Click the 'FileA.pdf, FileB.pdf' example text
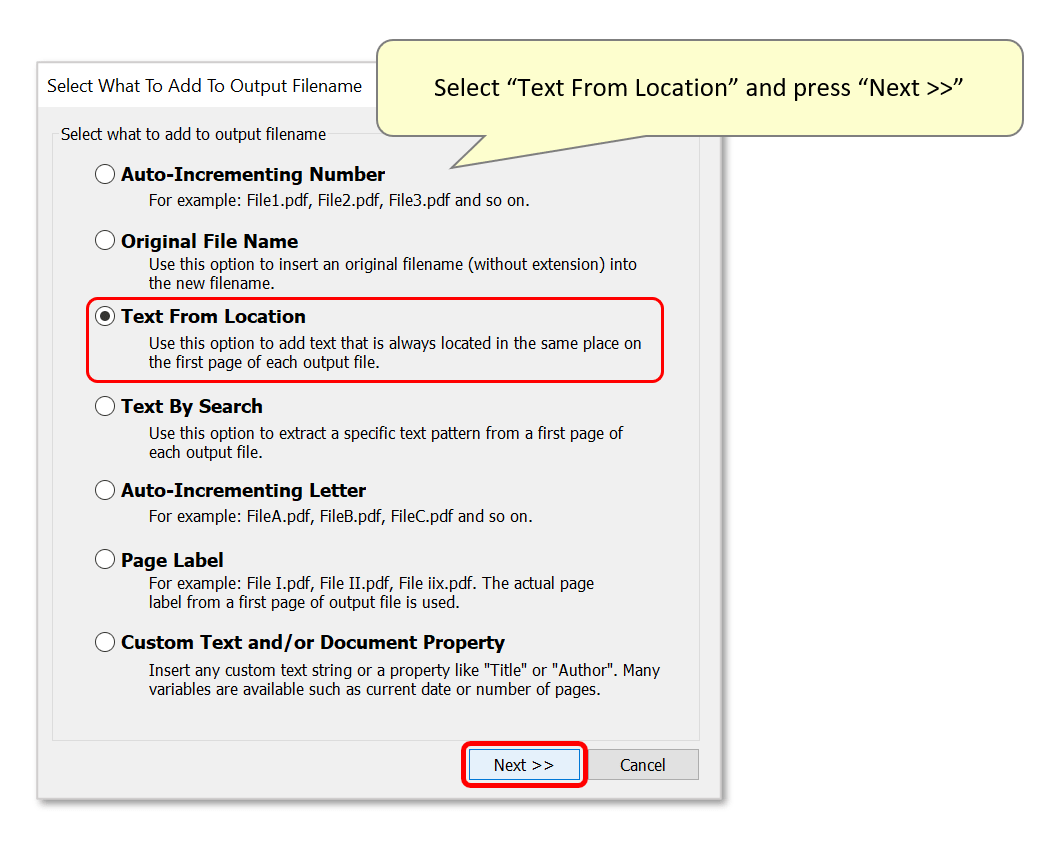This screenshot has height=841, width=1048. tap(340, 517)
